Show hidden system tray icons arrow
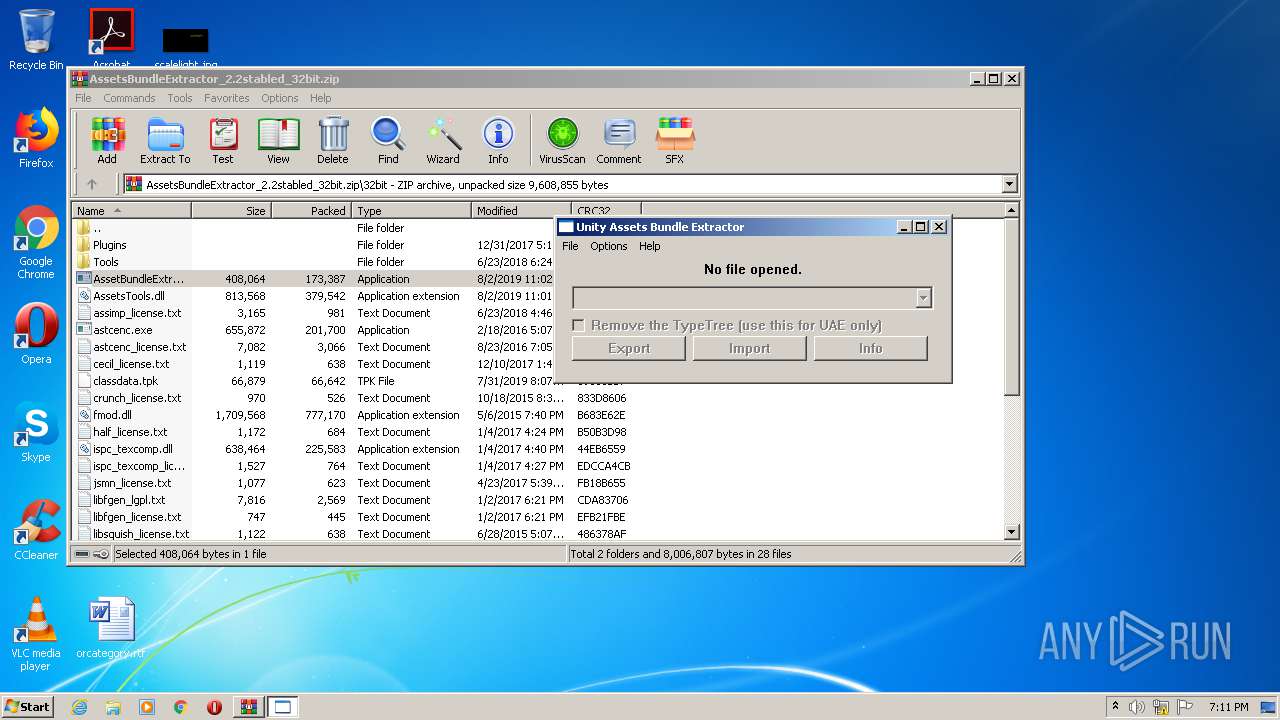Viewport: 1280px width, 720px height. coord(1115,707)
